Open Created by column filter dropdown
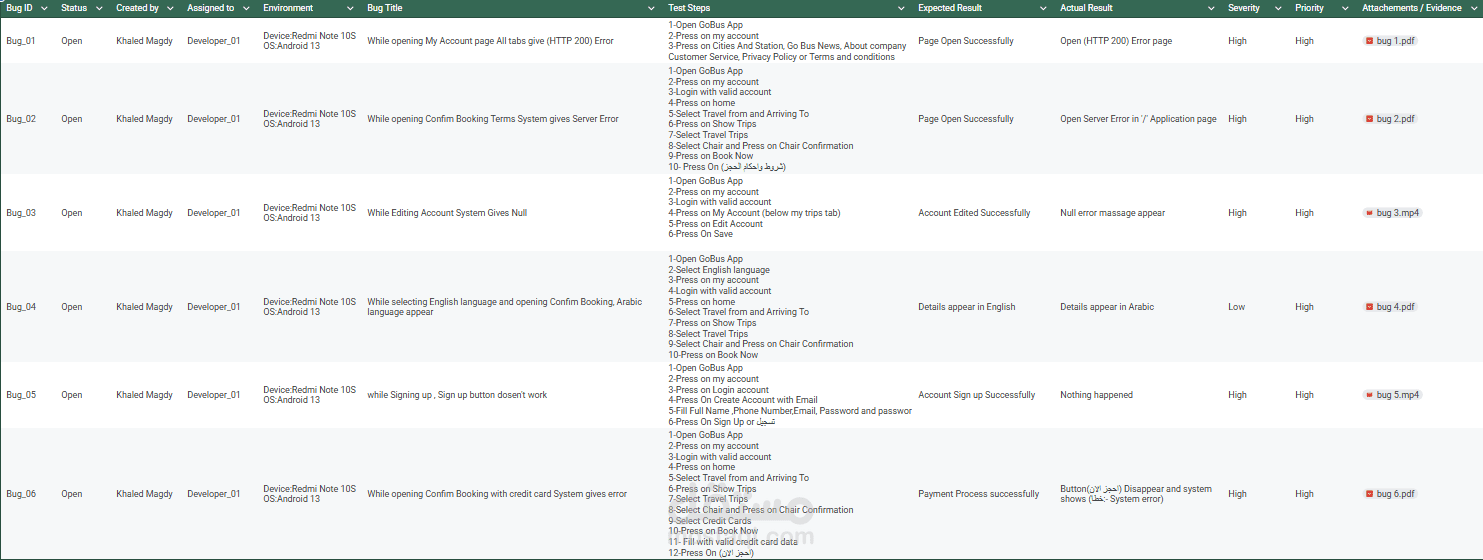The width and height of the screenshot is (1483, 560). tap(170, 8)
